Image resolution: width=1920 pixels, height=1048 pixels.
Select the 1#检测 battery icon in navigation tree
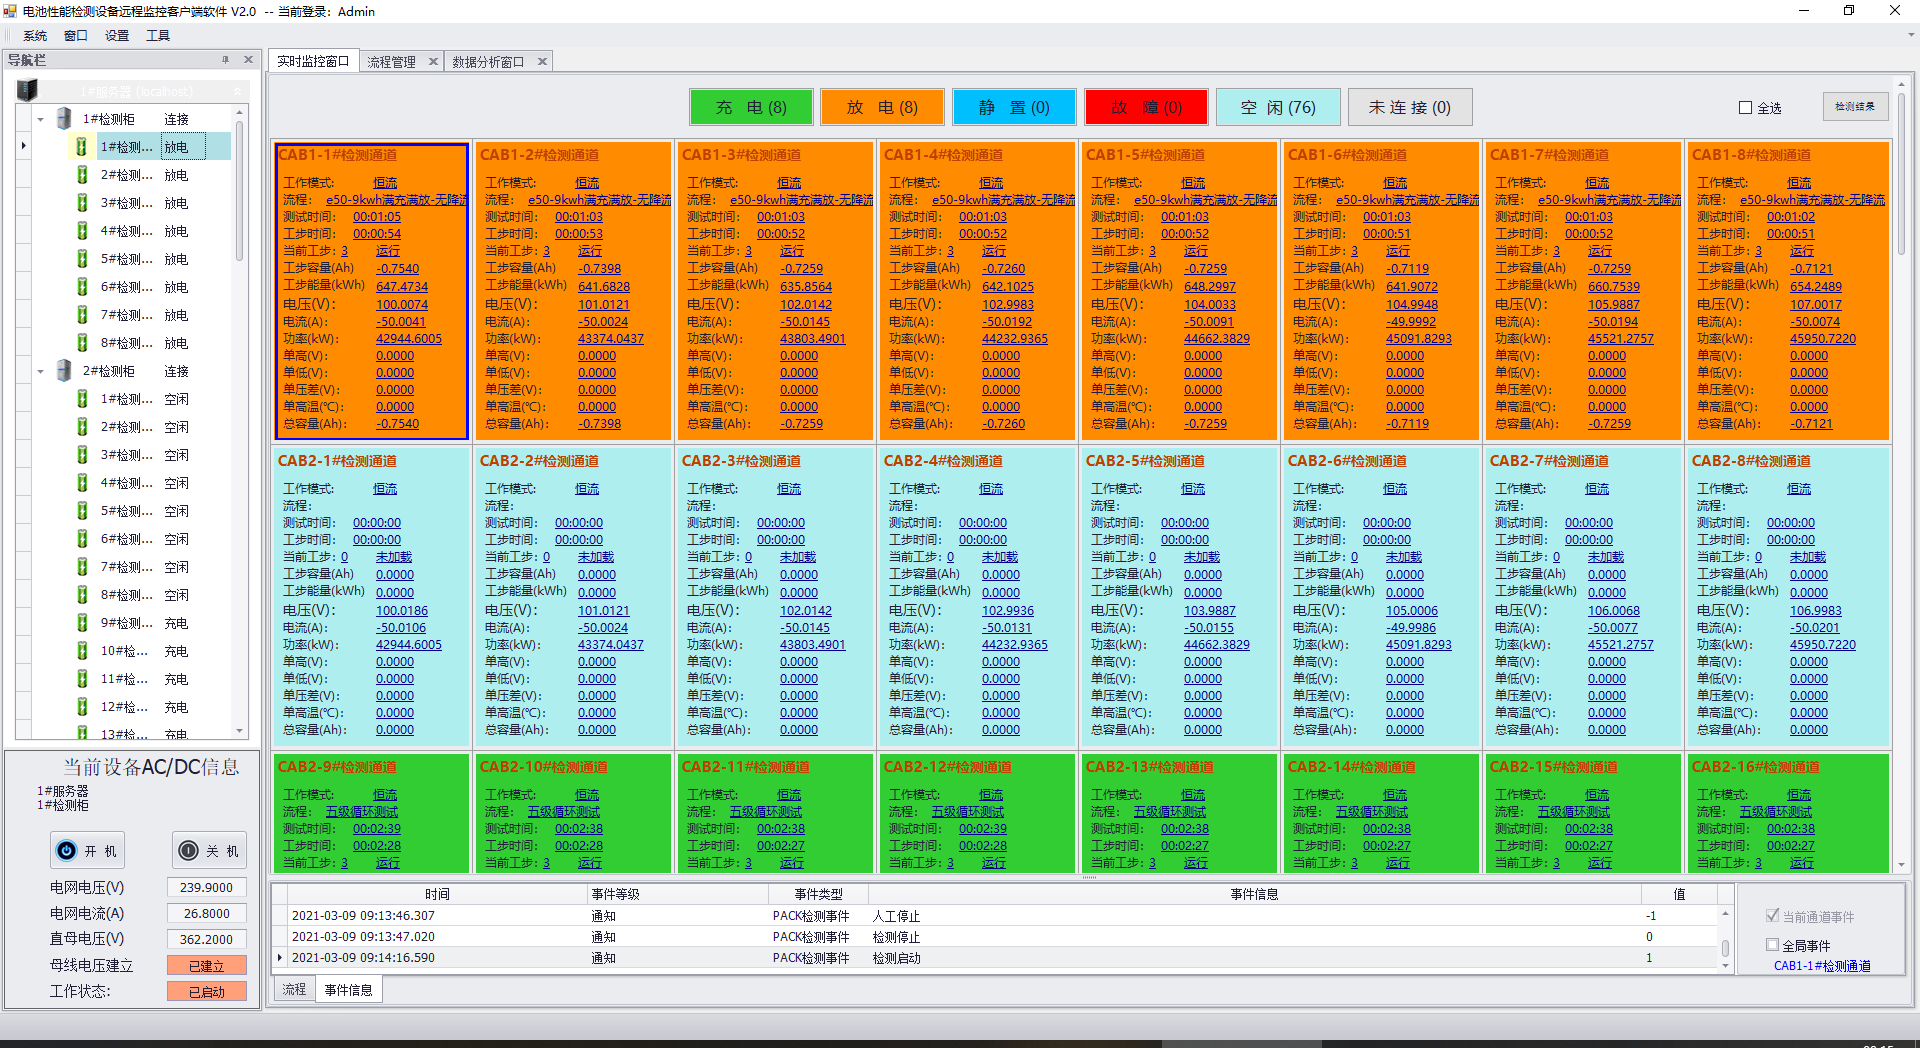pos(82,145)
